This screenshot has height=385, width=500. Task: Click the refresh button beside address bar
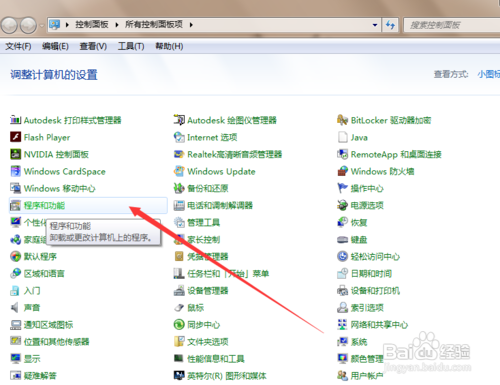[390, 25]
